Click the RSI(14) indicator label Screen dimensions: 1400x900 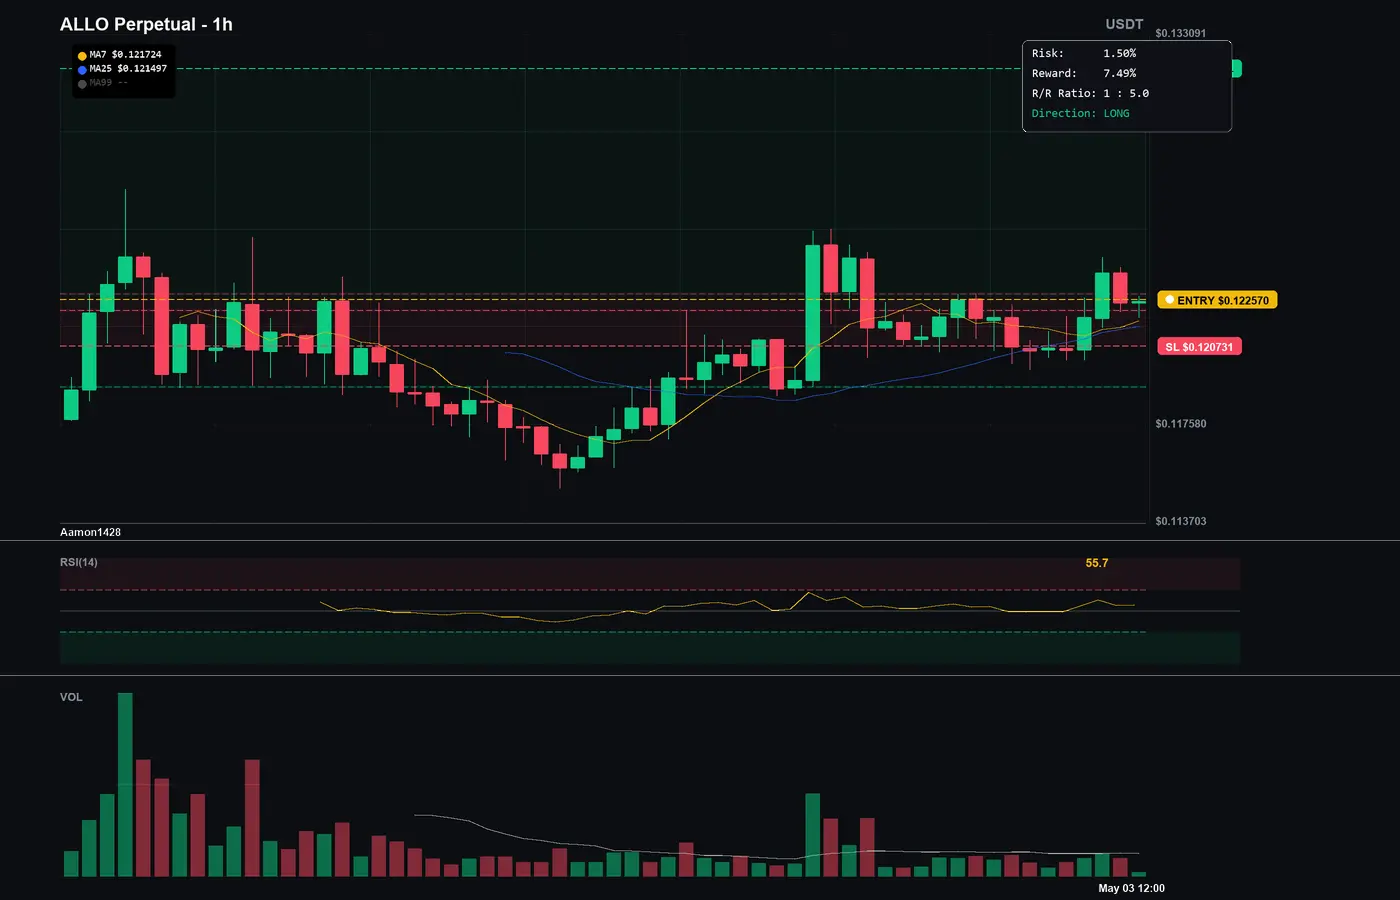79,562
